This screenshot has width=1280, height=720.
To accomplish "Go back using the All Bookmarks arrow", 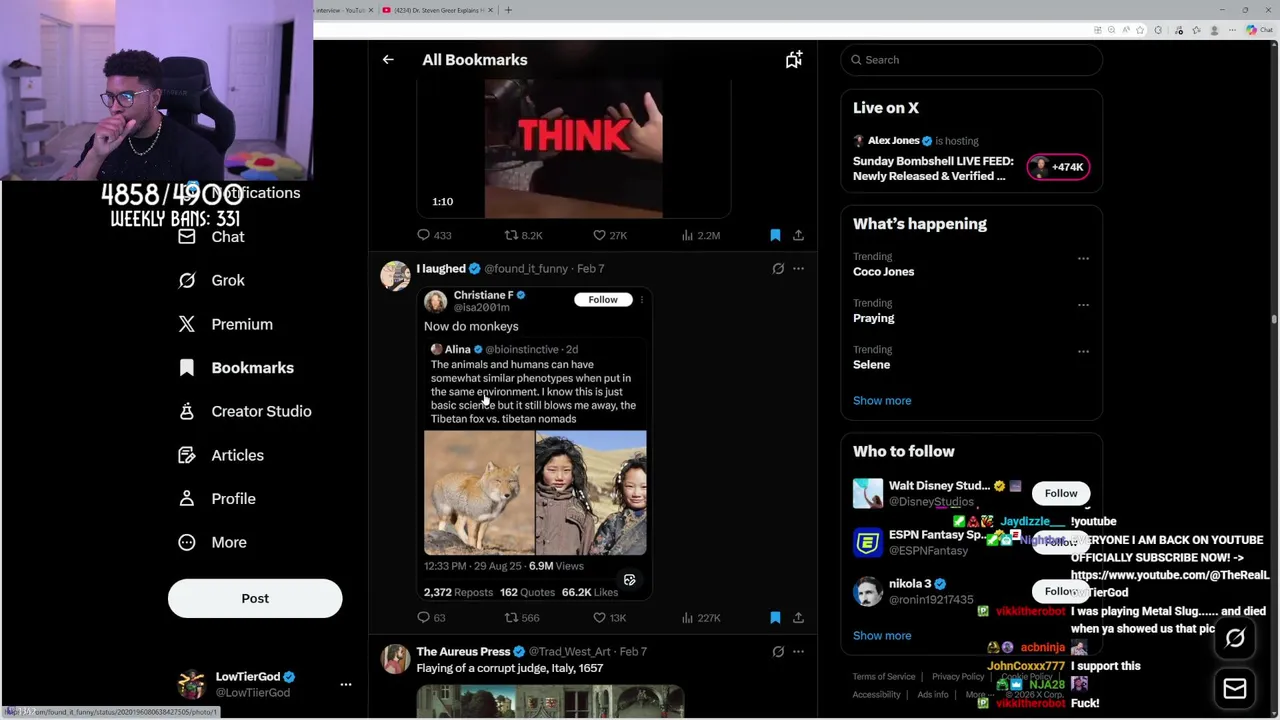I will pos(388,60).
